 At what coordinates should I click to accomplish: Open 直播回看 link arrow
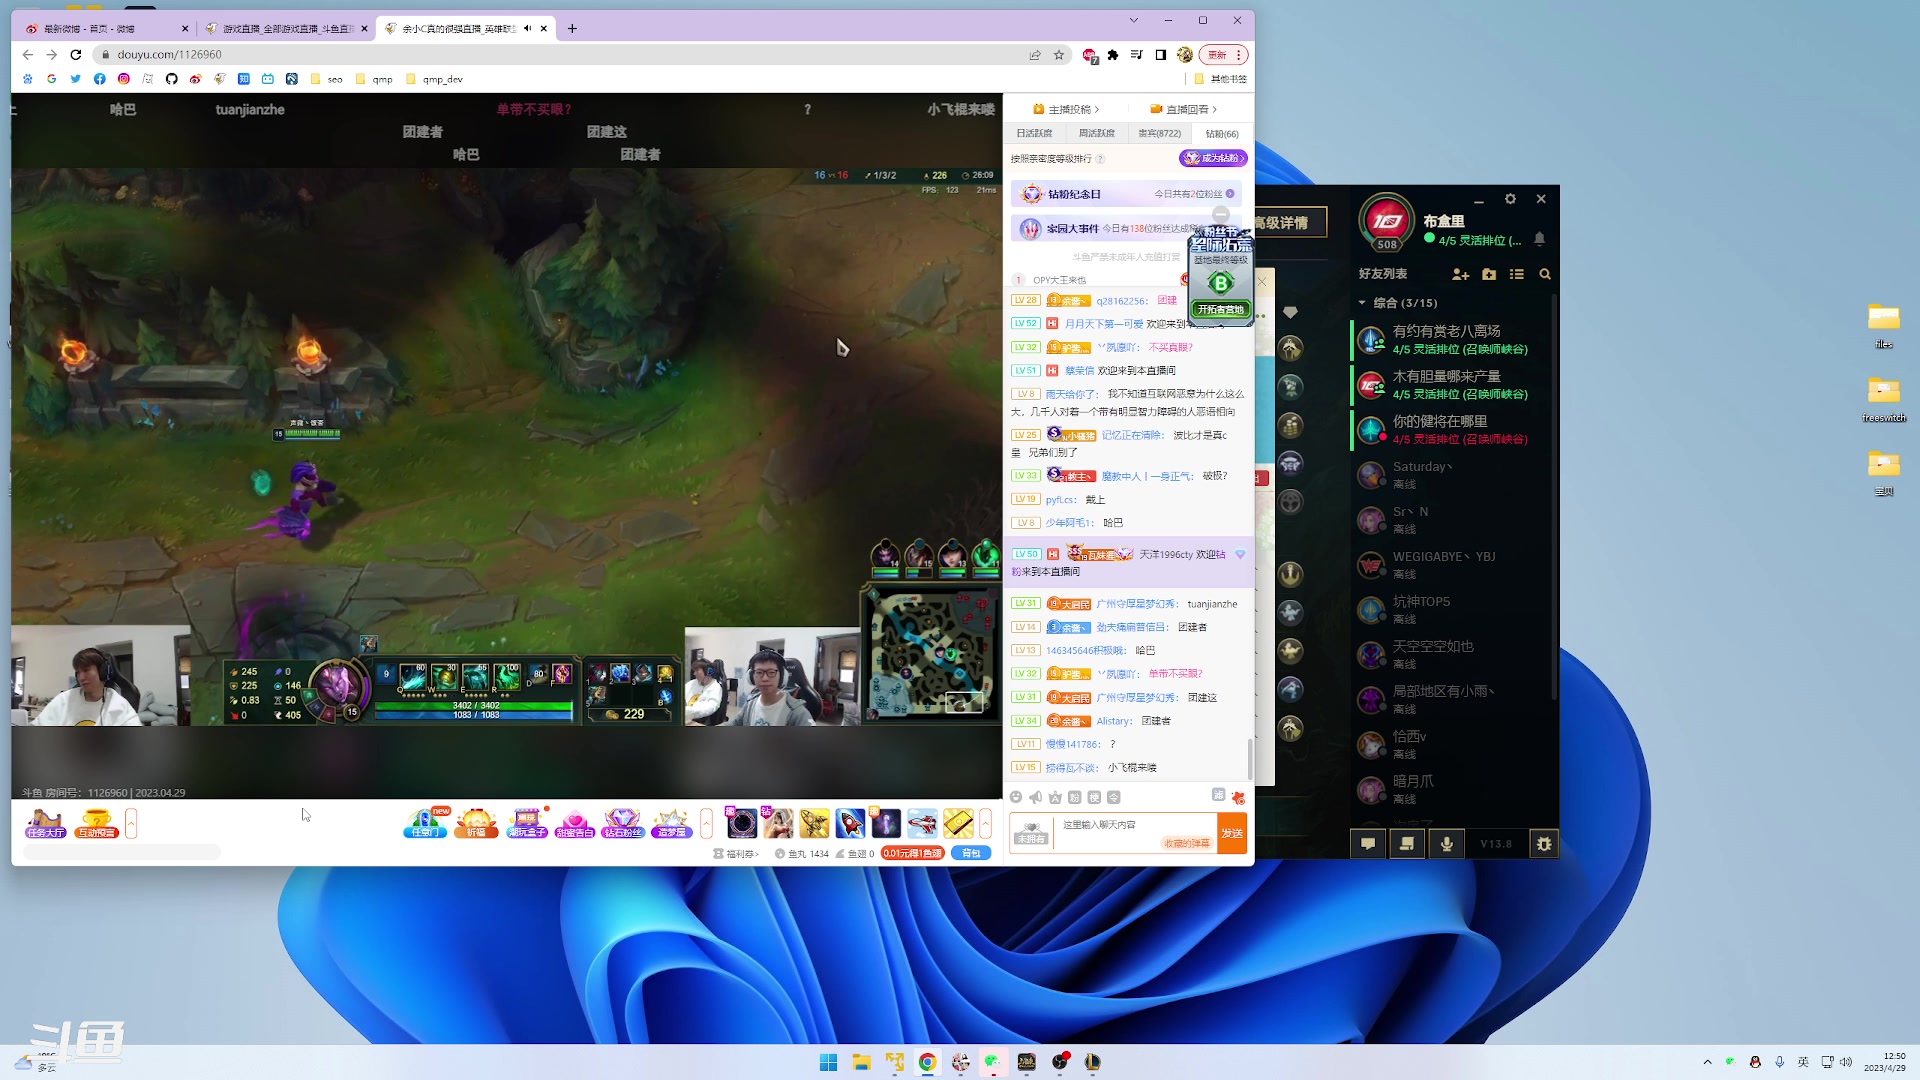pyautogui.click(x=1215, y=110)
